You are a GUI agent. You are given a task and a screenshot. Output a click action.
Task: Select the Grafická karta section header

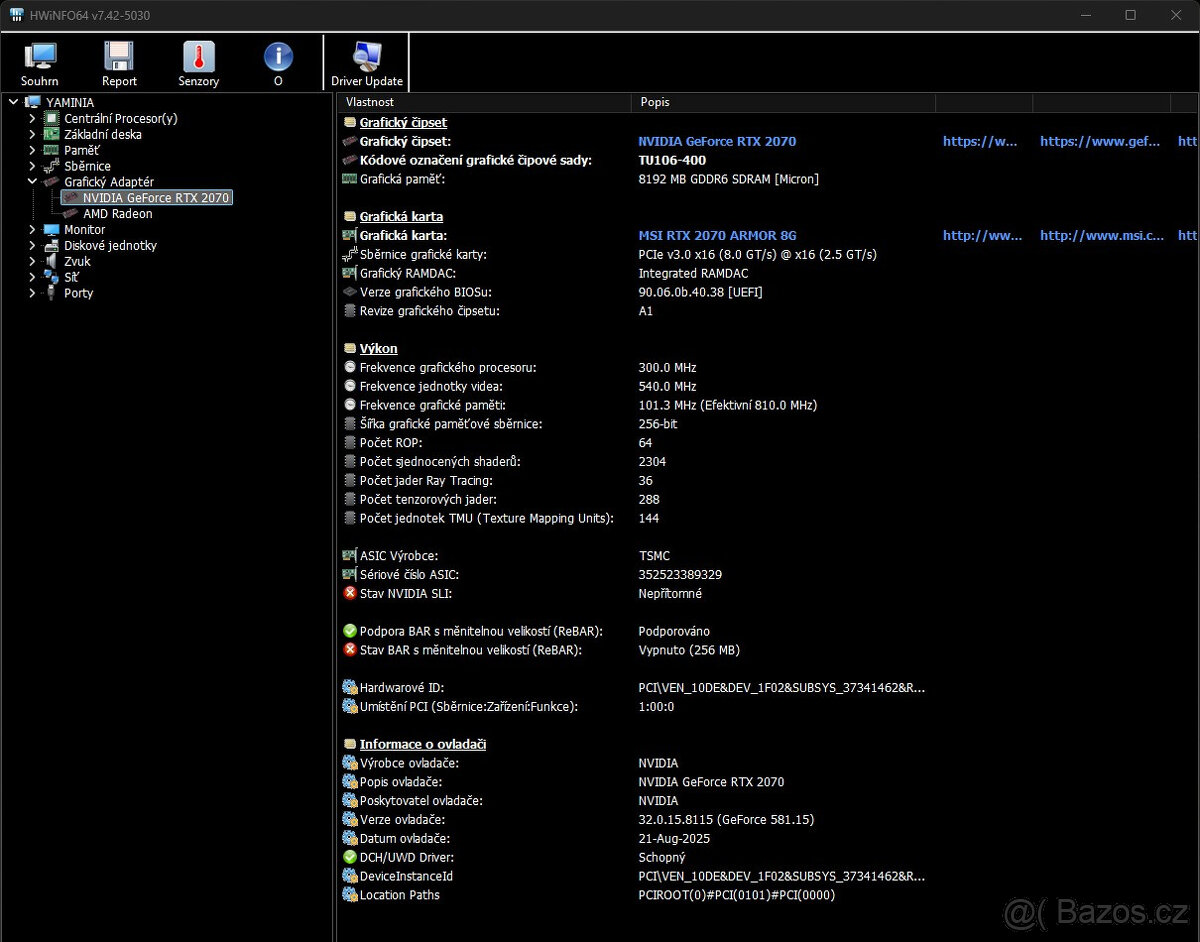401,216
